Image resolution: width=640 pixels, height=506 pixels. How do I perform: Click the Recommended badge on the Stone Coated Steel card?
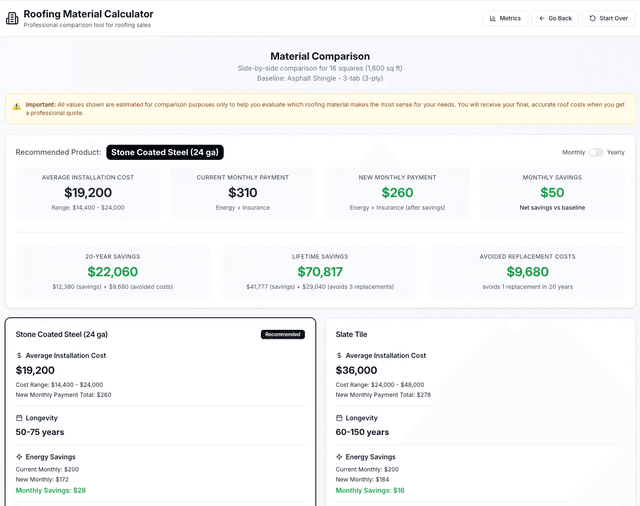tap(282, 334)
